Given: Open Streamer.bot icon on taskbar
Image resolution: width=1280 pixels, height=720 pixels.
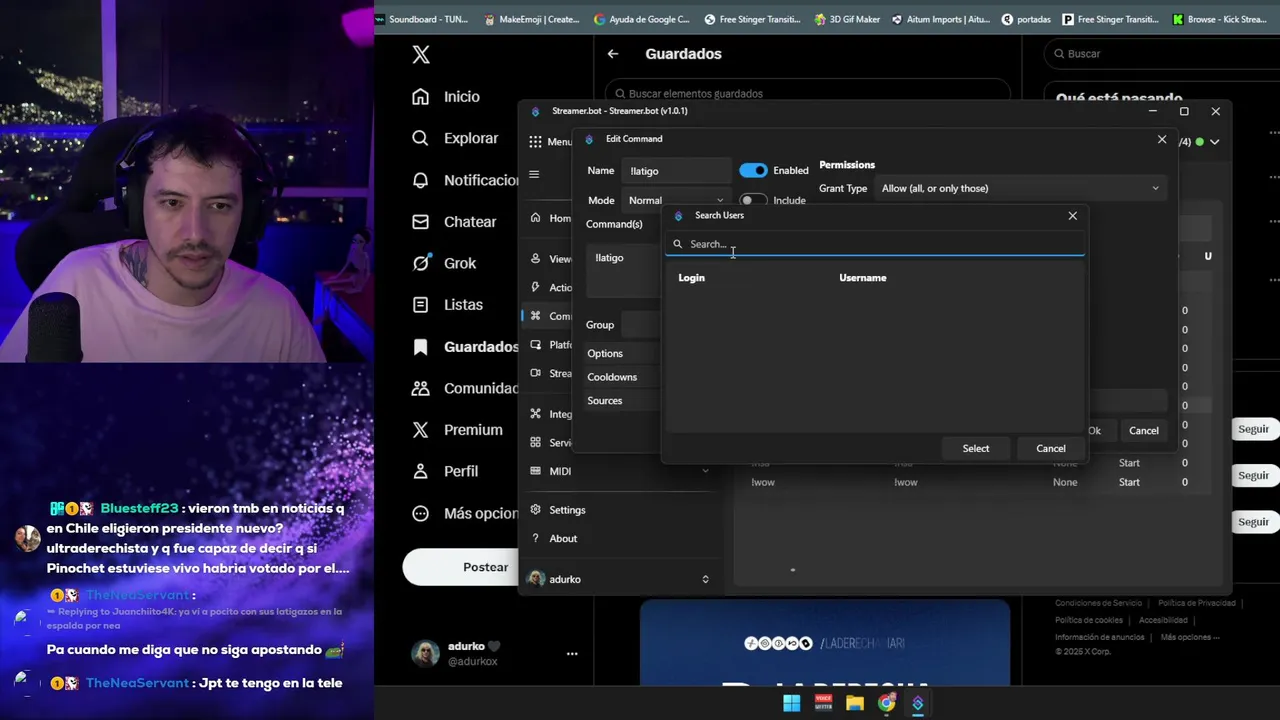Looking at the screenshot, I should pos(918,703).
